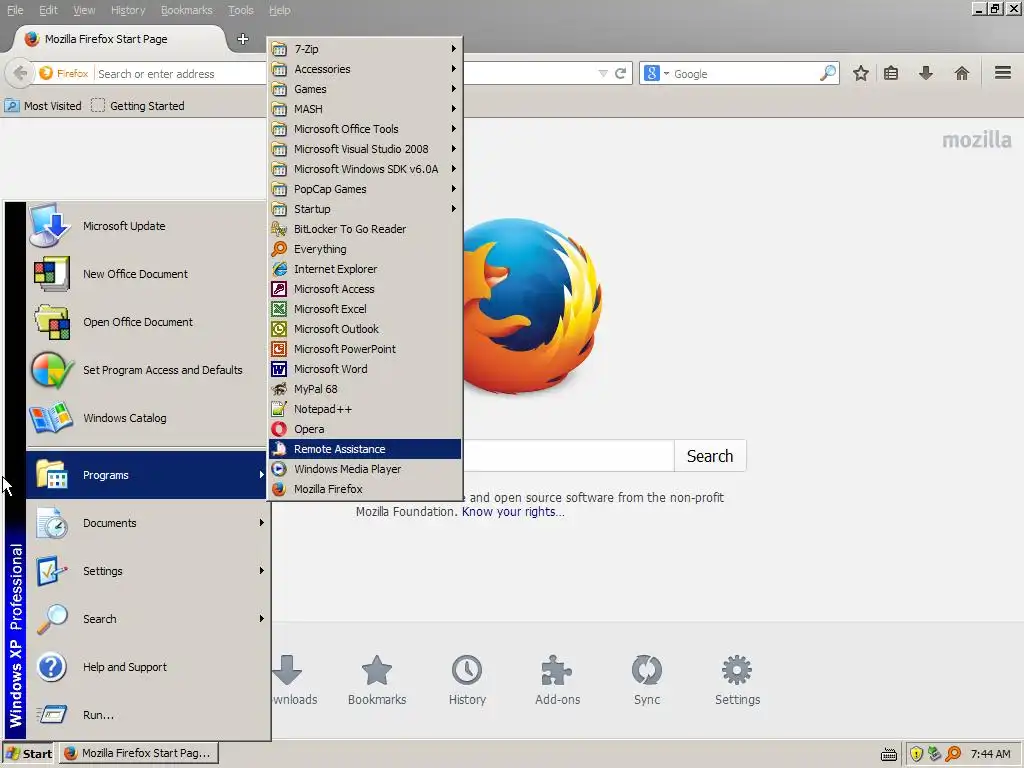Open Notepad++ from Programs menu
Viewport: 1024px width, 768px height.
[364, 409]
